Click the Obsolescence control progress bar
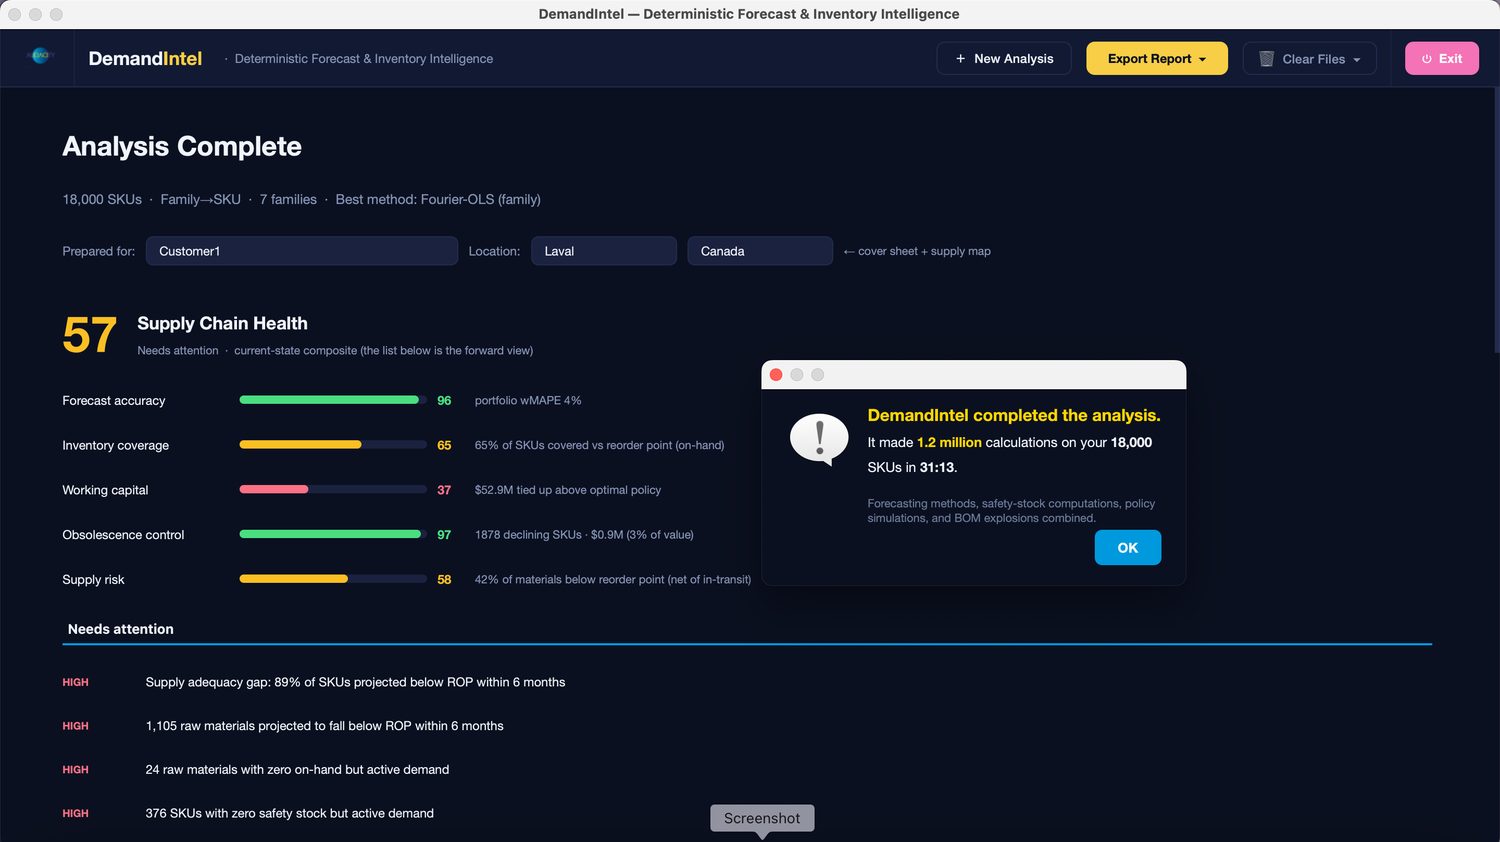 click(333, 534)
